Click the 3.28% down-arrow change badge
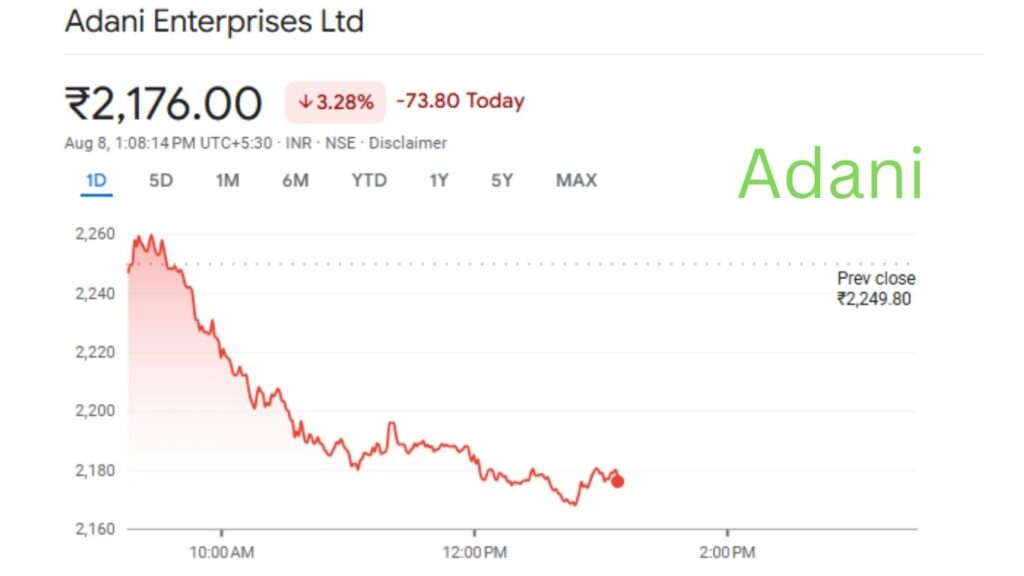 335,102
